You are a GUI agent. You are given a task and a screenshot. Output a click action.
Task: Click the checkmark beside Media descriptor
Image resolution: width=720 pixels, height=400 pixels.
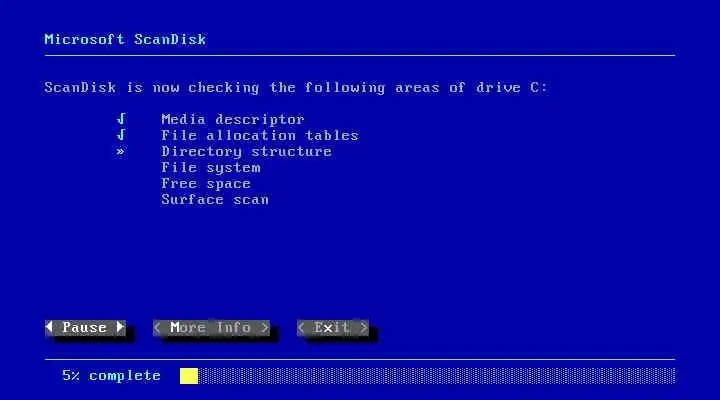click(121, 119)
